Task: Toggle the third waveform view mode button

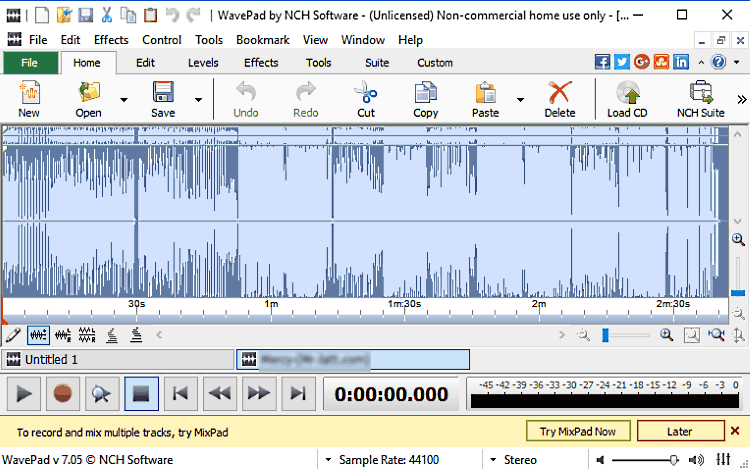Action: (87, 335)
